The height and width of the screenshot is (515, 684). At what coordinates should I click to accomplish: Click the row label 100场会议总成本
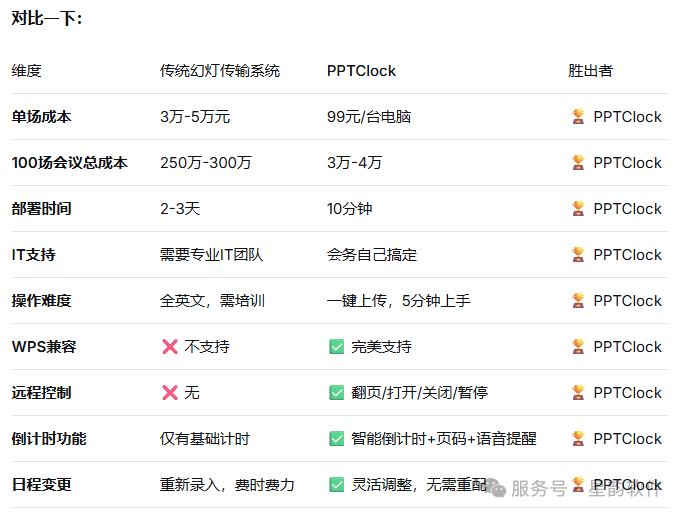point(69,163)
